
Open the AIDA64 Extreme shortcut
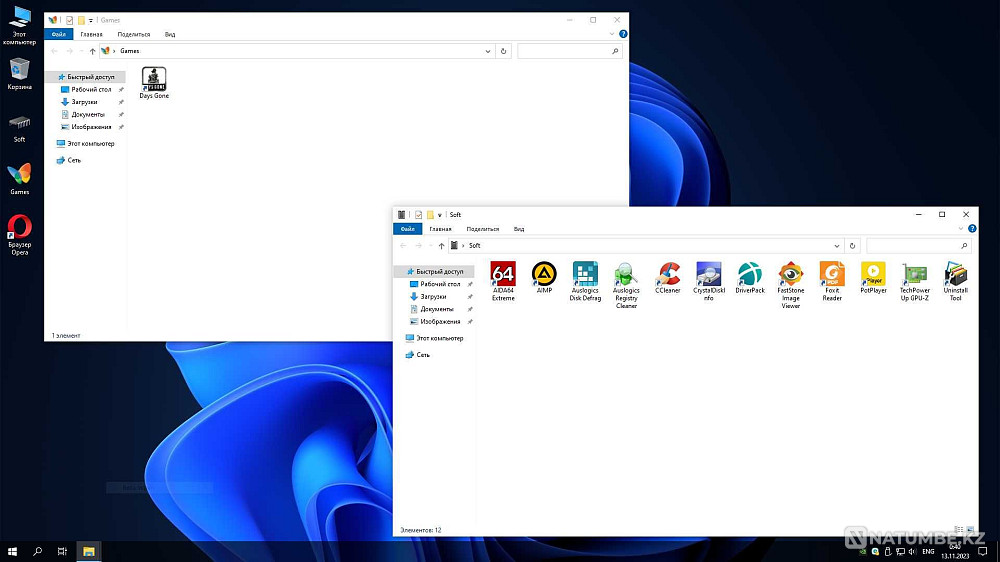(503, 281)
